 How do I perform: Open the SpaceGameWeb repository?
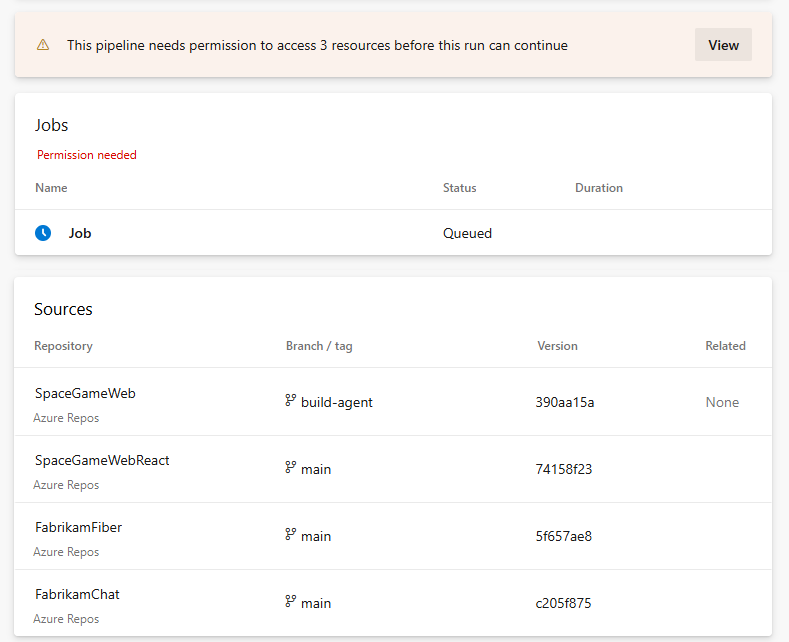85,393
